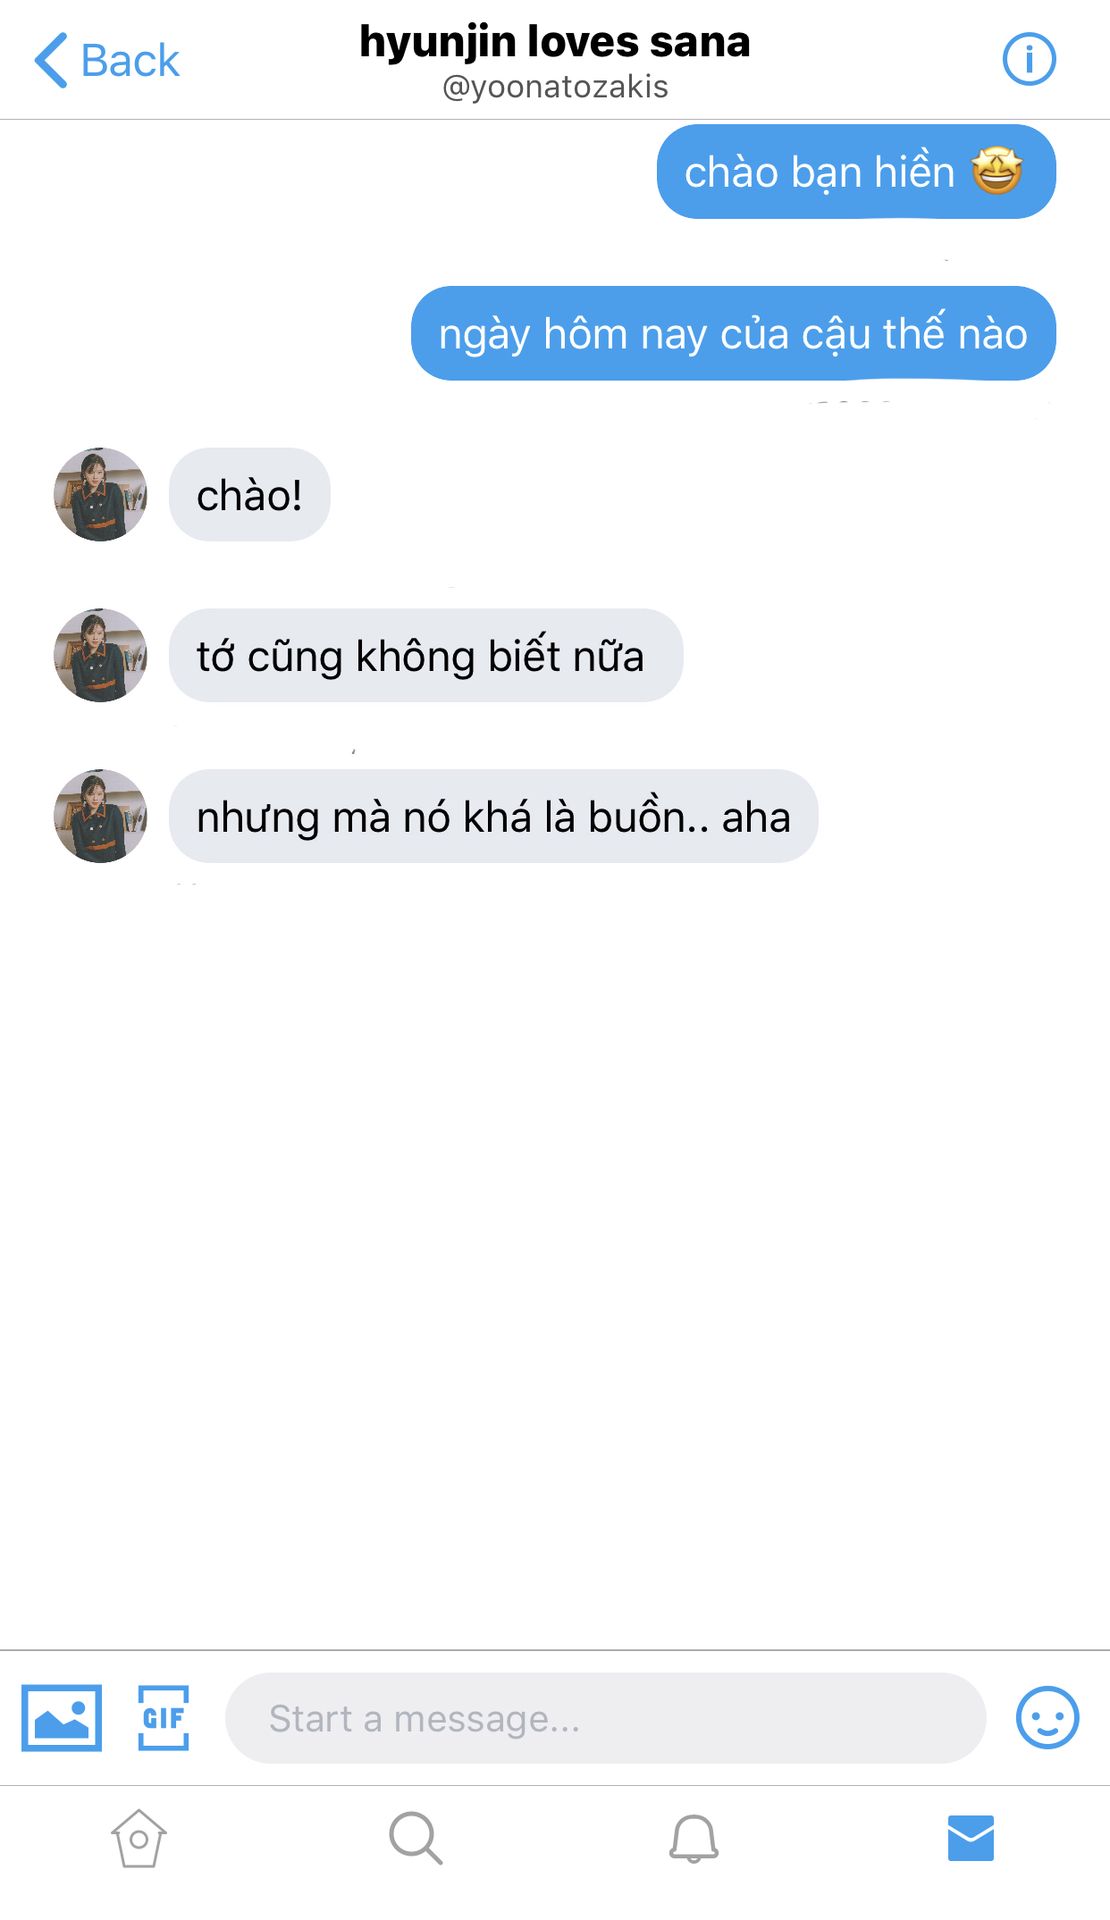Image resolution: width=1110 pixels, height=1920 pixels.
Task: Select the ngày hôm nay của cậu bubble
Action: tap(733, 334)
